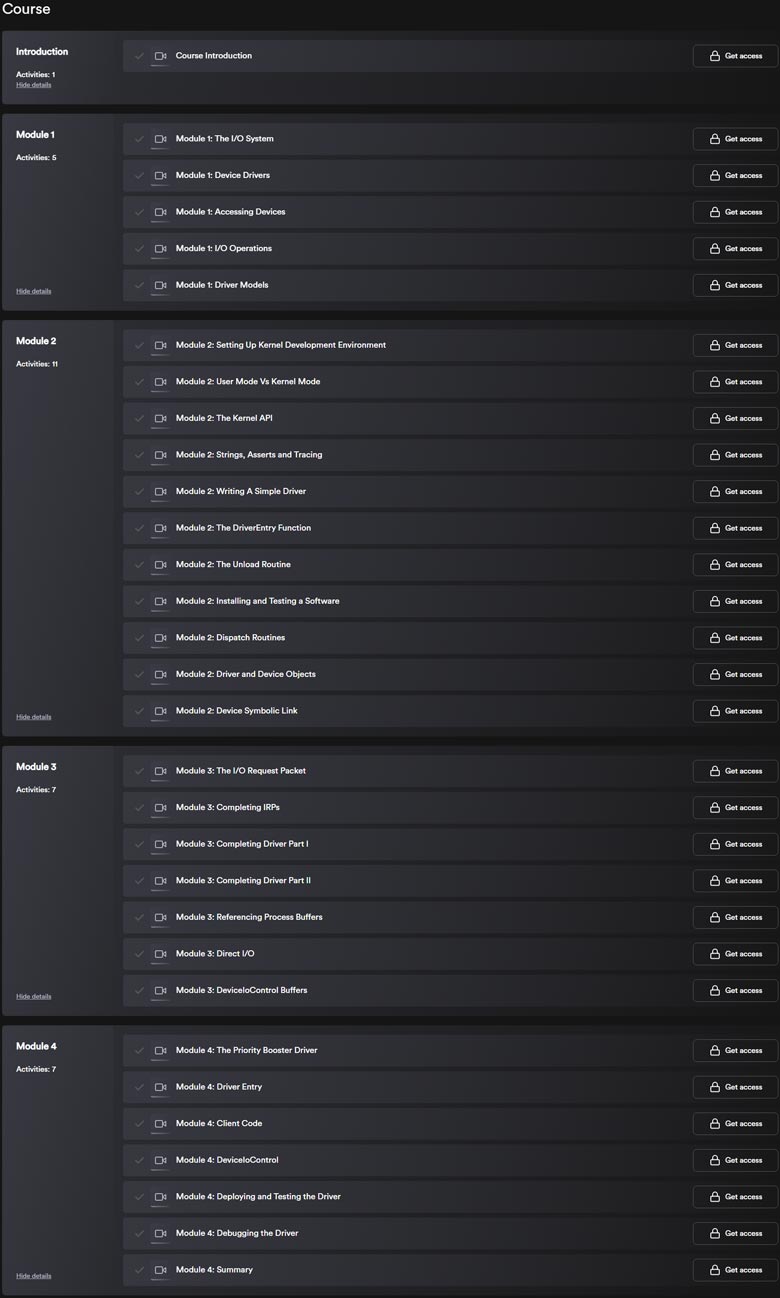
Task: Click video icon for Module 1: Device Drivers
Action: (160, 175)
